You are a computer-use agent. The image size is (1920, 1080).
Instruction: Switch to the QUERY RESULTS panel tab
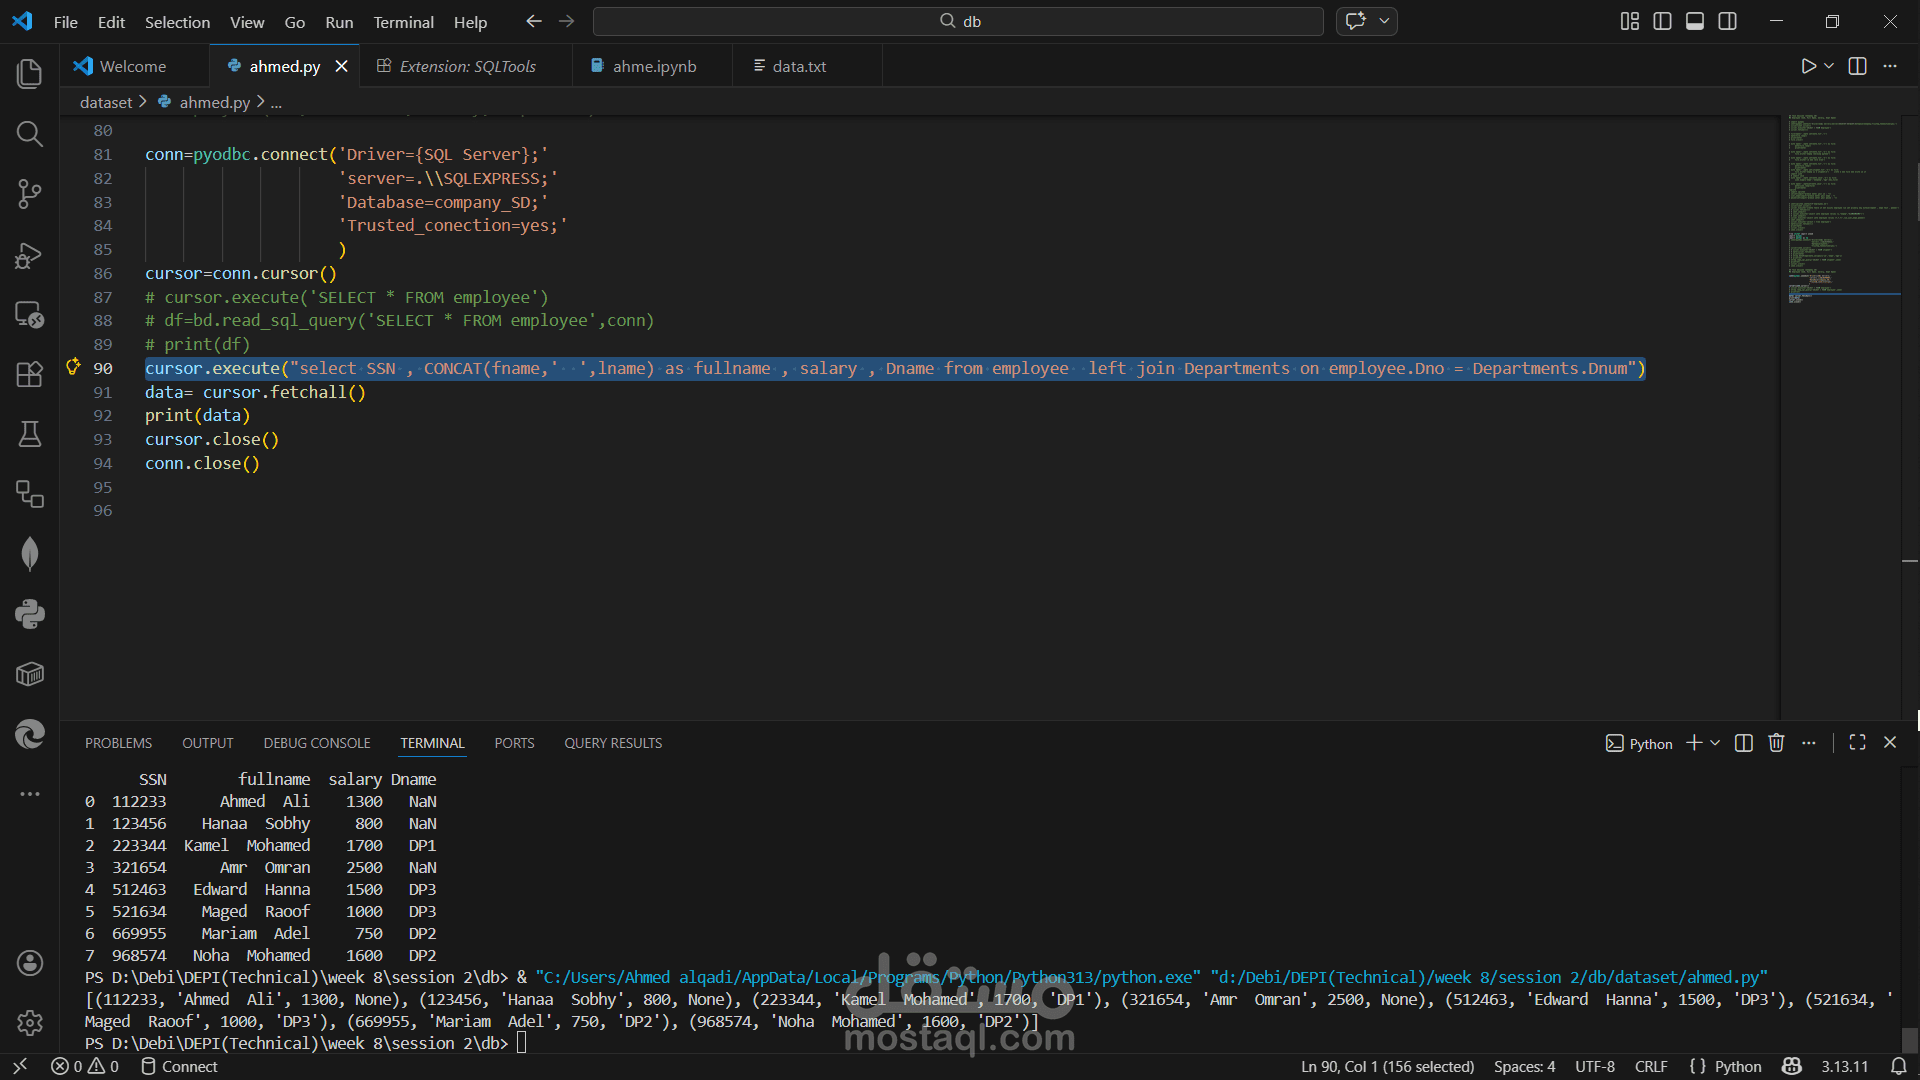click(x=613, y=743)
